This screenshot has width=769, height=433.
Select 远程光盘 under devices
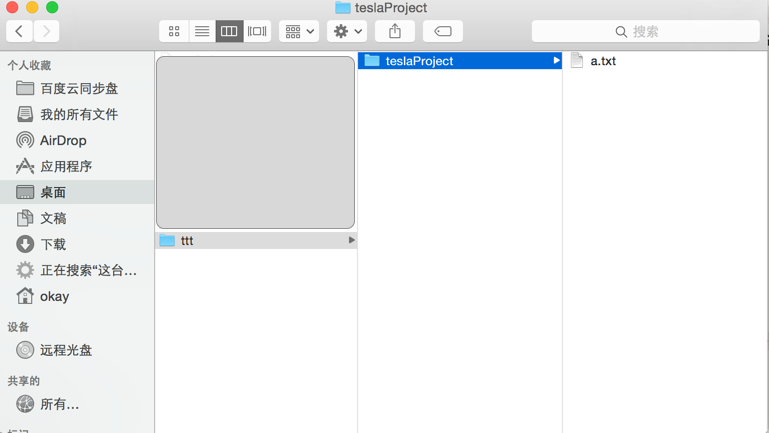65,350
